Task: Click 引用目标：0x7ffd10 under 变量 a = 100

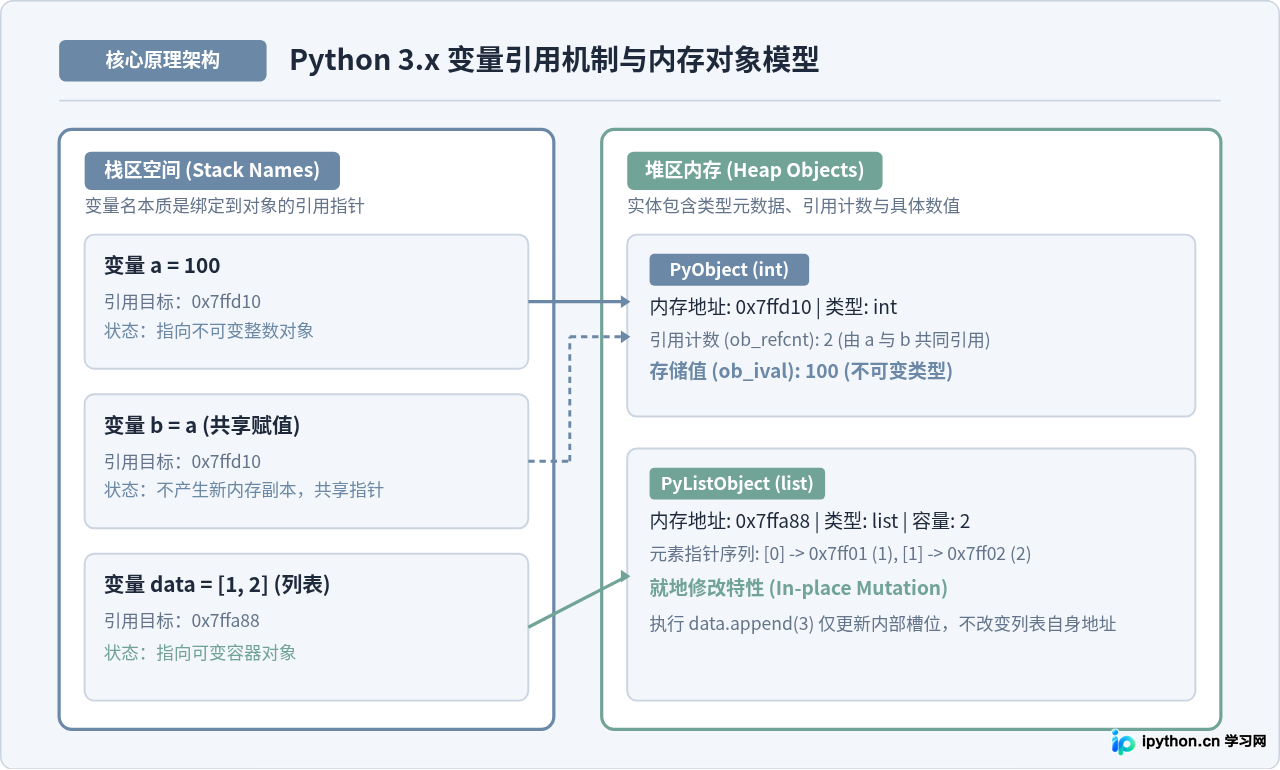Action: pos(182,301)
